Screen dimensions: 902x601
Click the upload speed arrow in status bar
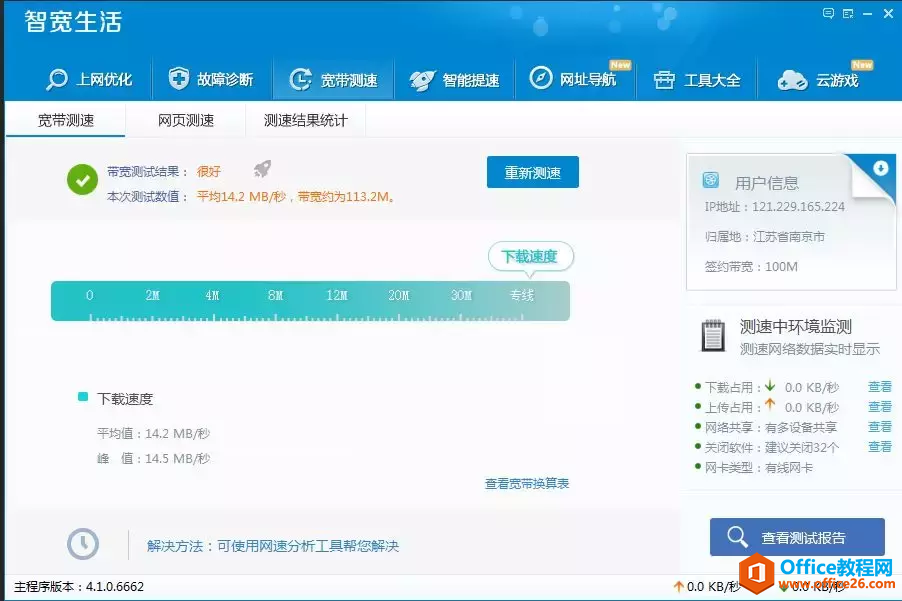point(678,587)
